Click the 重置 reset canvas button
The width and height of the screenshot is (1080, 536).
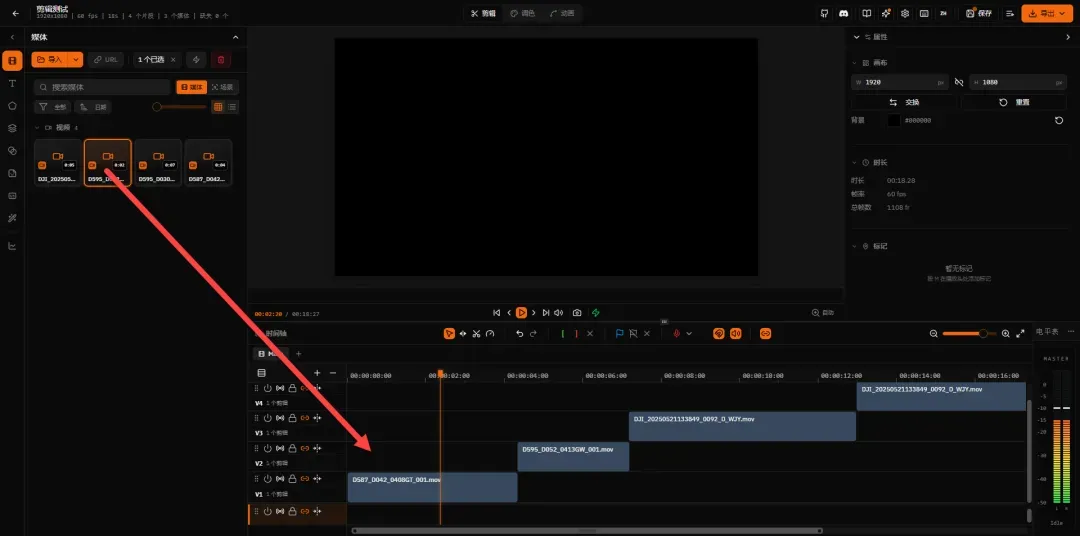tap(1015, 102)
